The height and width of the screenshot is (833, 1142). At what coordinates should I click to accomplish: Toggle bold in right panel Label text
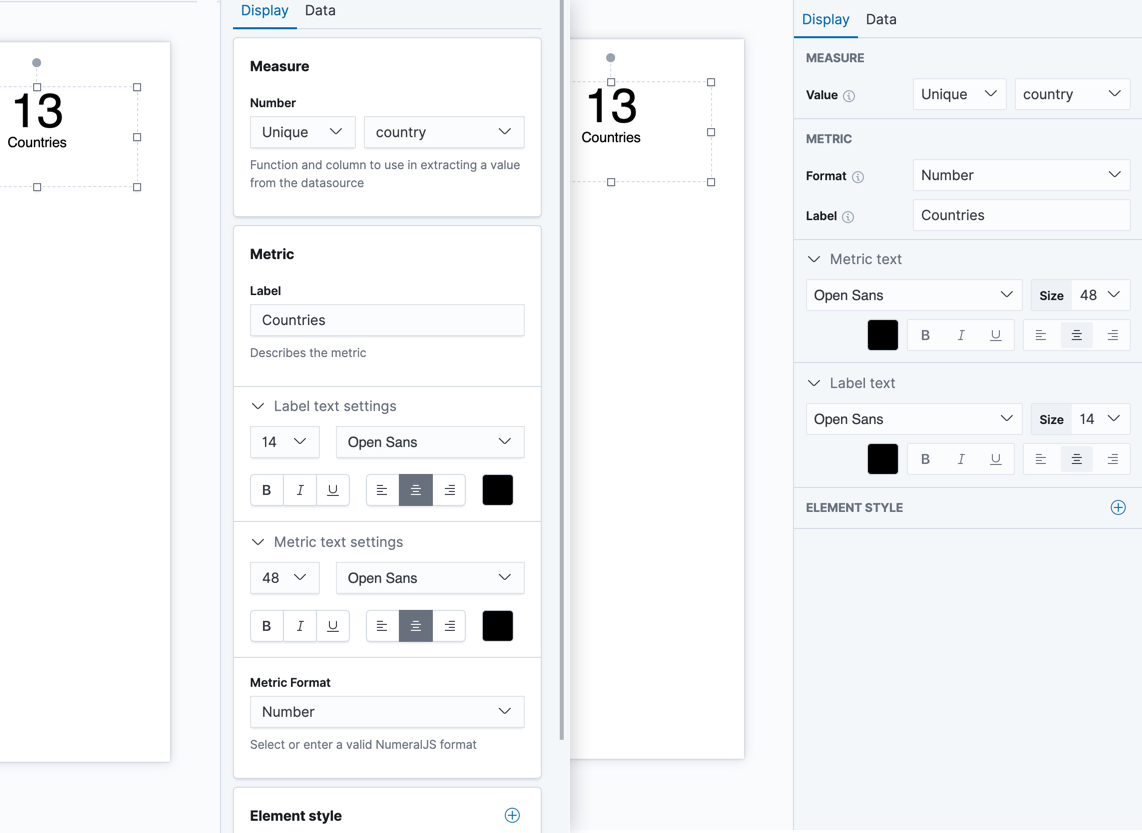[925, 459]
